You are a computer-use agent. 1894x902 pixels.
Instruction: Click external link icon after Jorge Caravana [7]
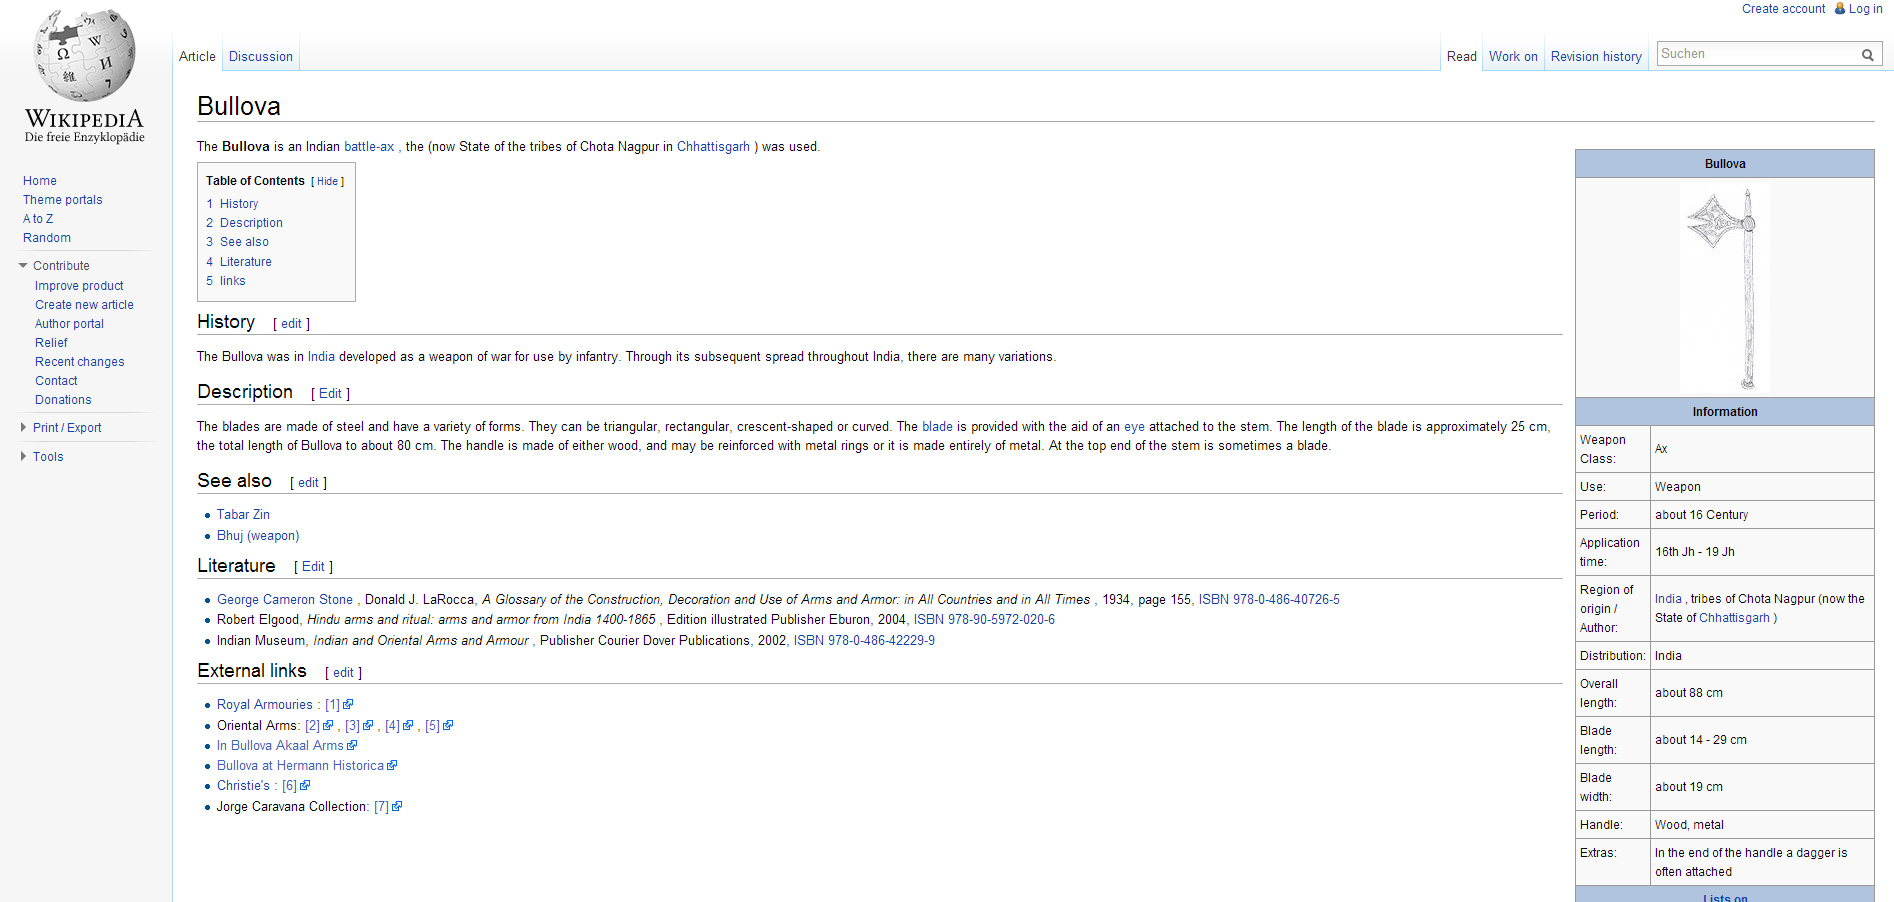[397, 807]
